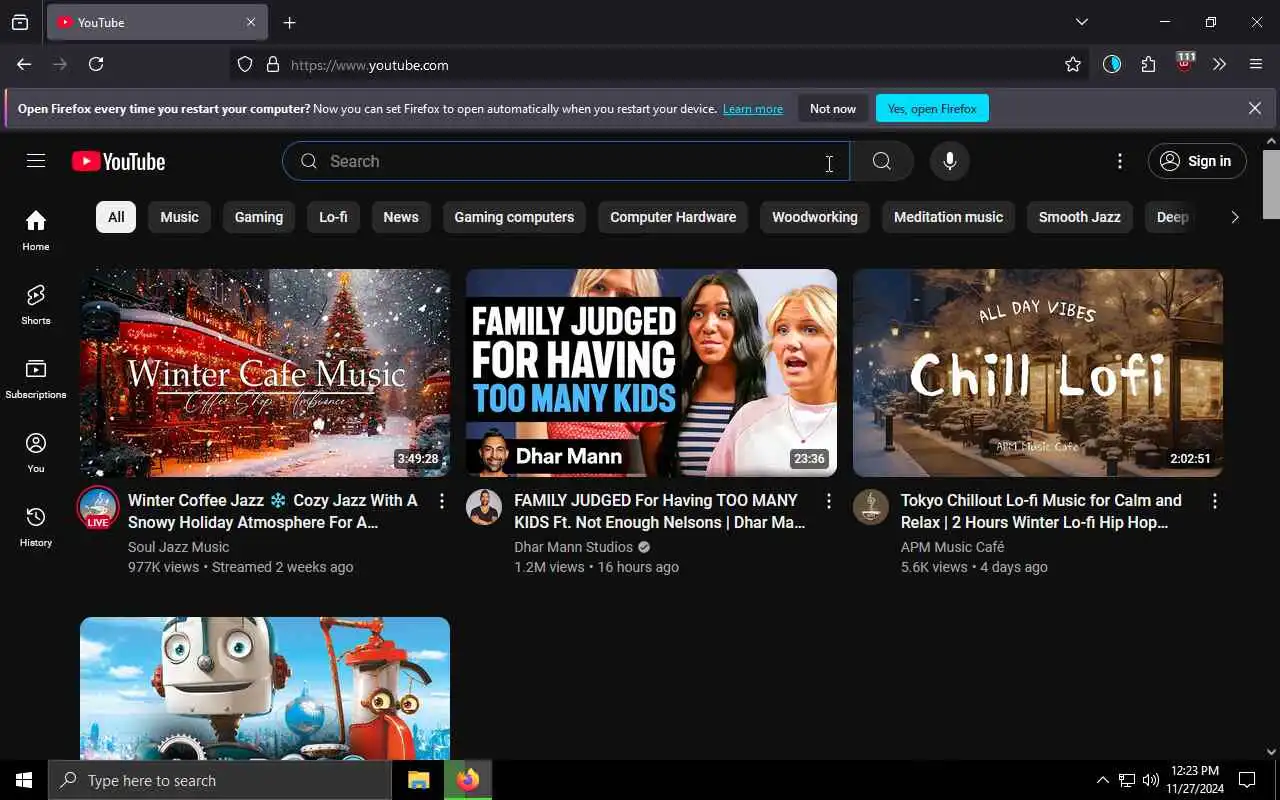The image size is (1280, 800).
Task: Dismiss the Firefox notification bar
Action: (1255, 108)
